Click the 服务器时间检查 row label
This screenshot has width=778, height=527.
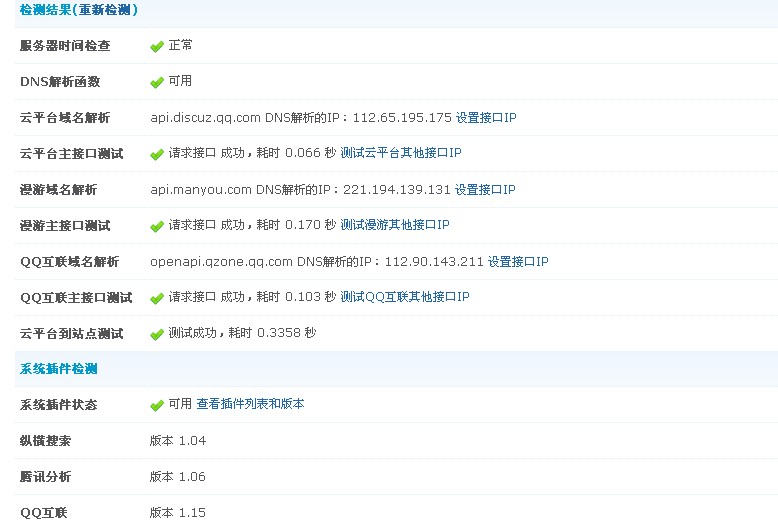[65, 46]
